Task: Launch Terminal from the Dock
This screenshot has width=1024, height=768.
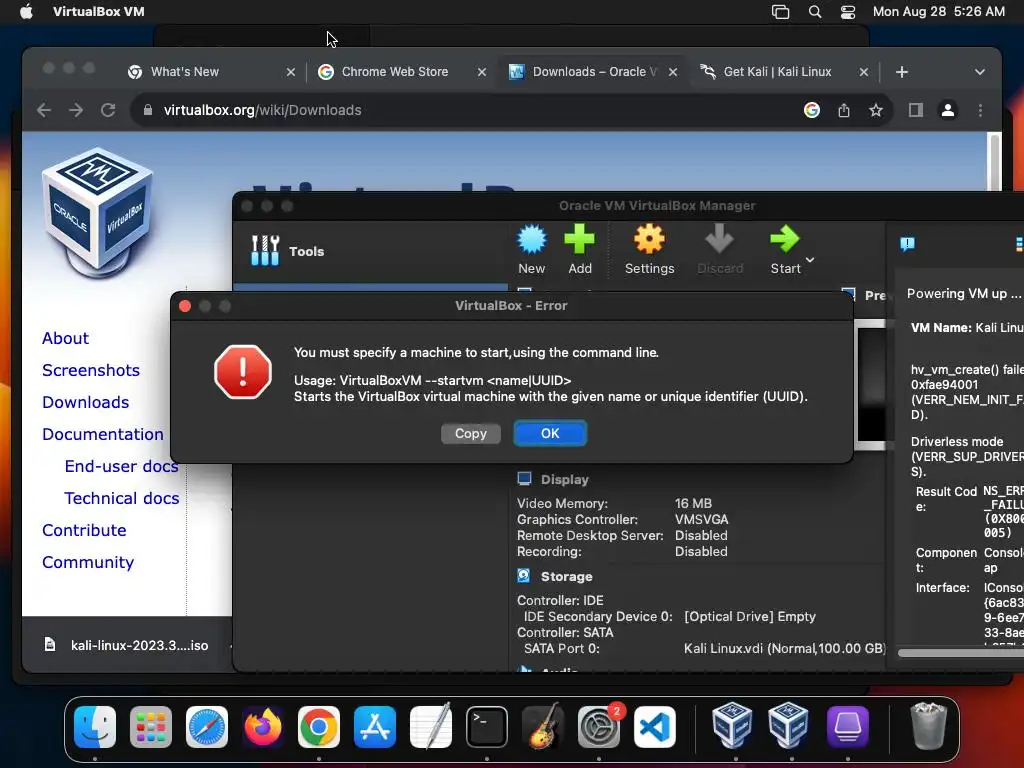Action: tap(487, 727)
